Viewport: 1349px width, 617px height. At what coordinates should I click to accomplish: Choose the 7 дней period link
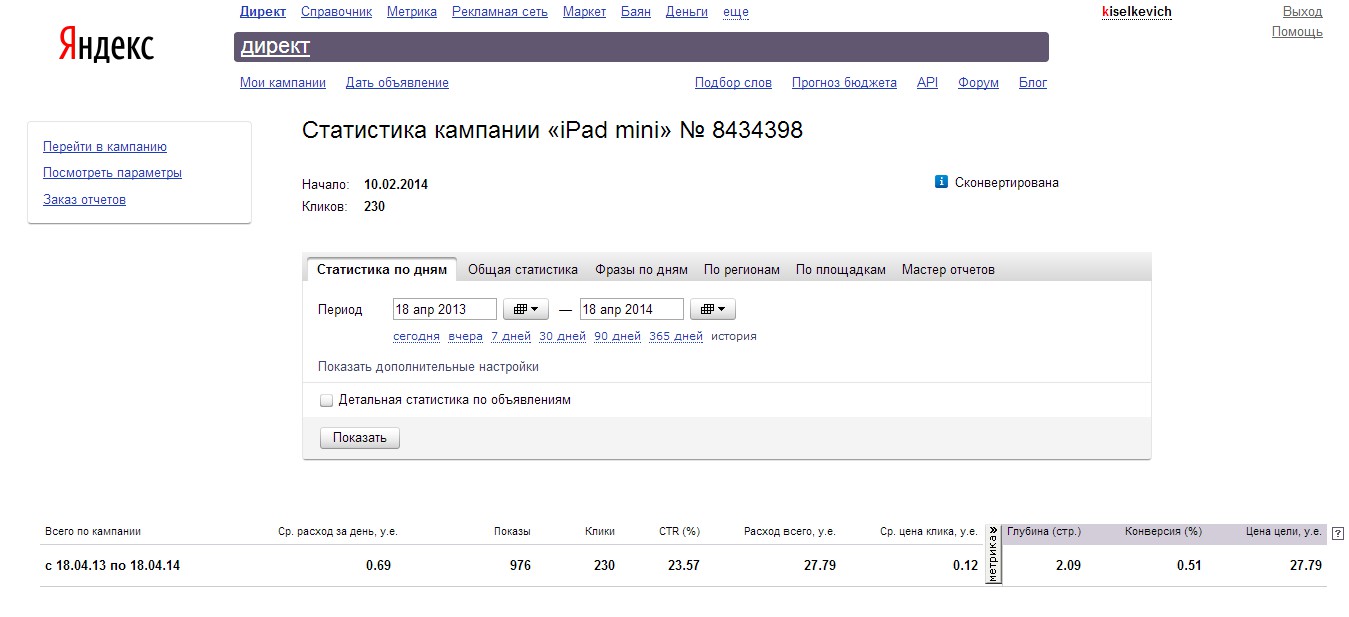click(x=511, y=336)
